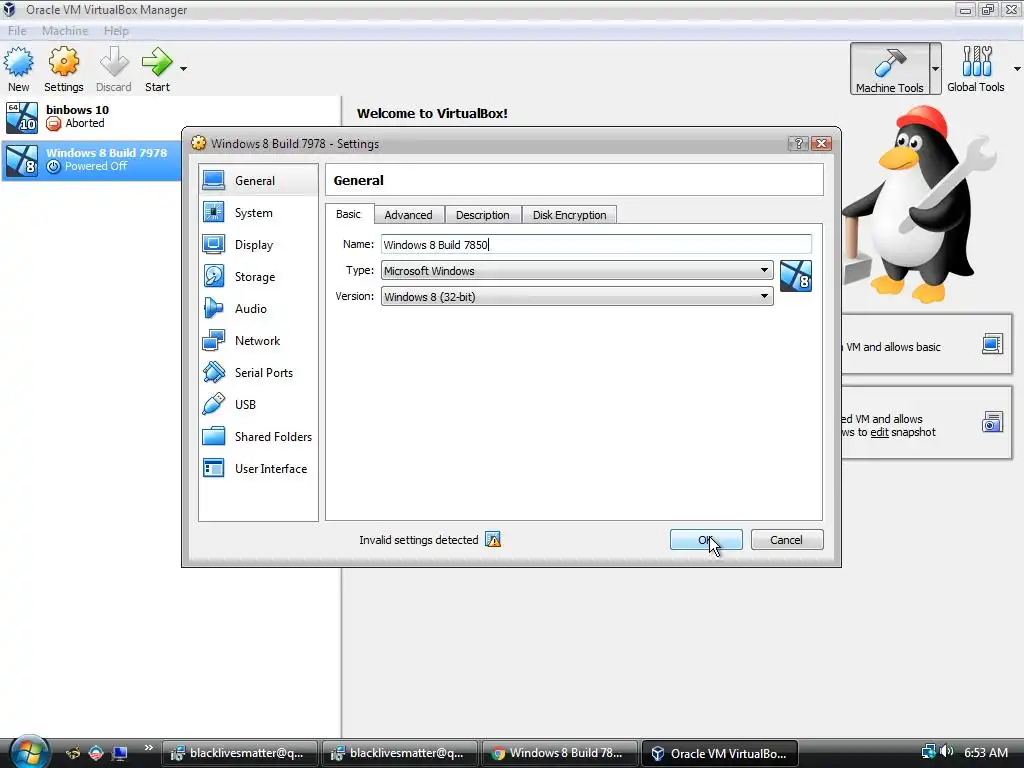The width and height of the screenshot is (1024, 768).
Task: Open Serial Ports settings category
Action: coord(258,373)
